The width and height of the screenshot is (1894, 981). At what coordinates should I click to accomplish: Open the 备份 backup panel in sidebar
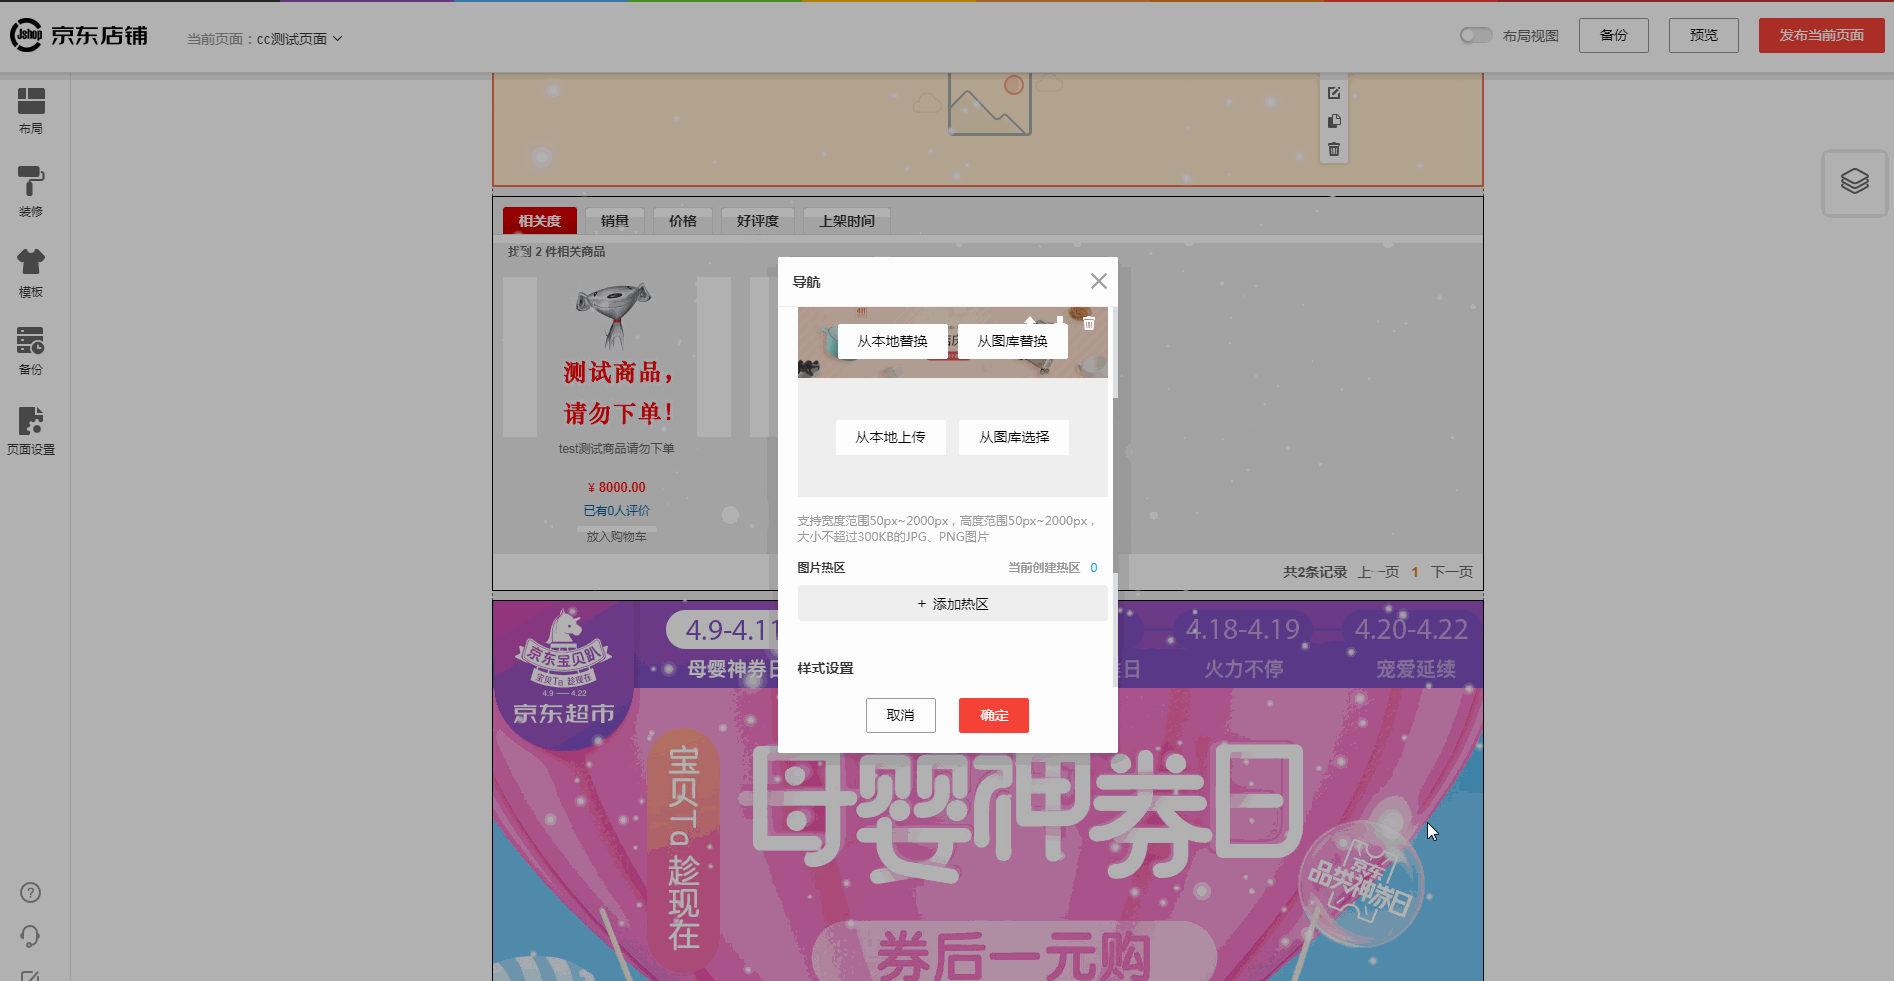click(x=31, y=351)
